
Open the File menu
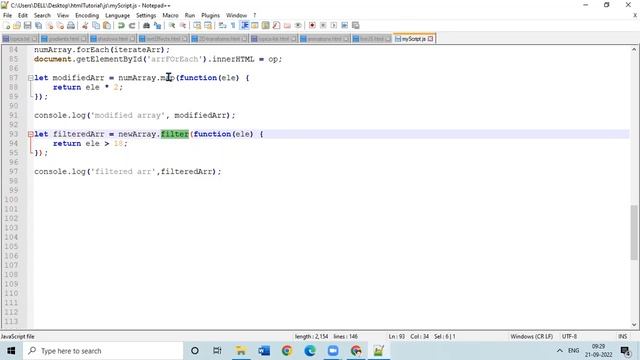pos(7,16)
